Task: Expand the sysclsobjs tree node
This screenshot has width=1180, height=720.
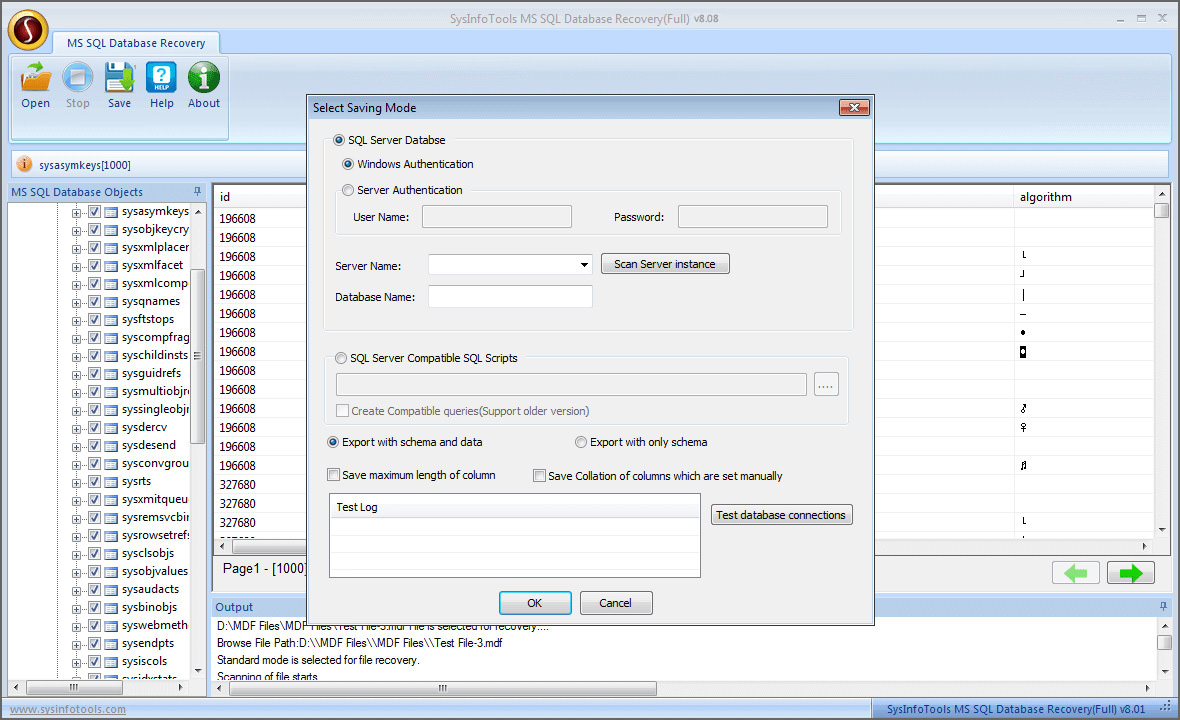Action: tap(78, 553)
